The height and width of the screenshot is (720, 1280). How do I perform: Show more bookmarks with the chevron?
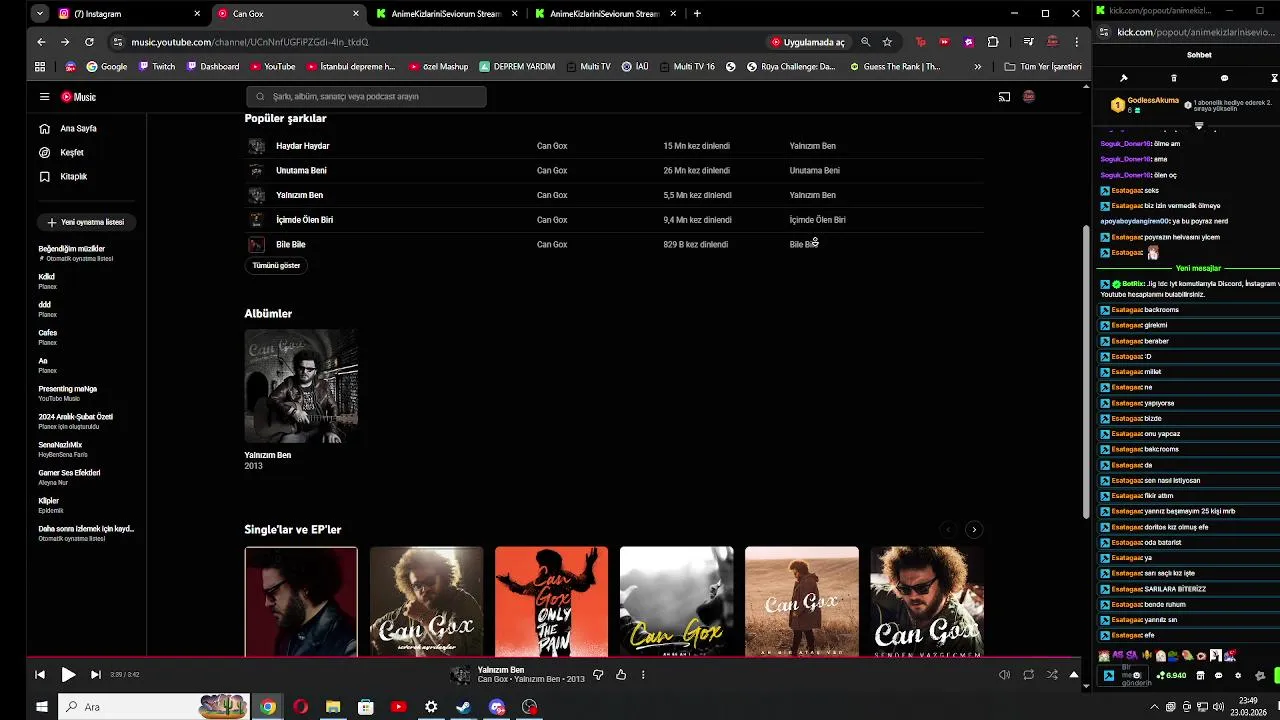point(978,67)
